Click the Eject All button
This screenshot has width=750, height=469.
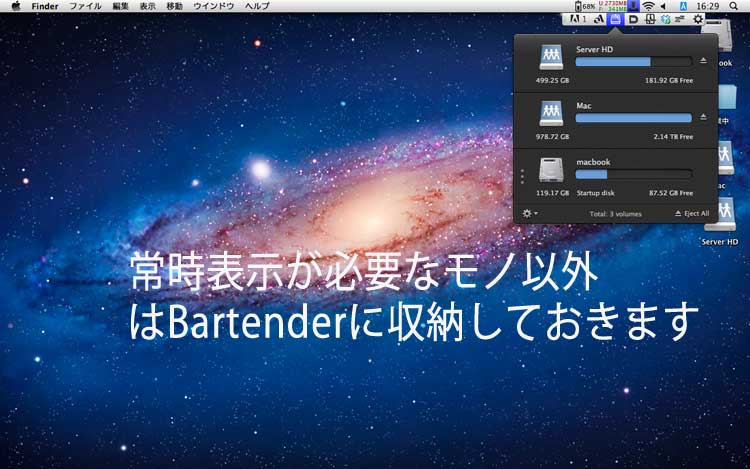692,214
